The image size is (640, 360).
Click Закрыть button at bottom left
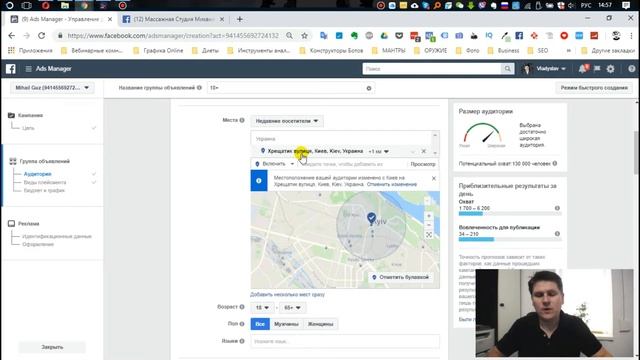[52, 347]
